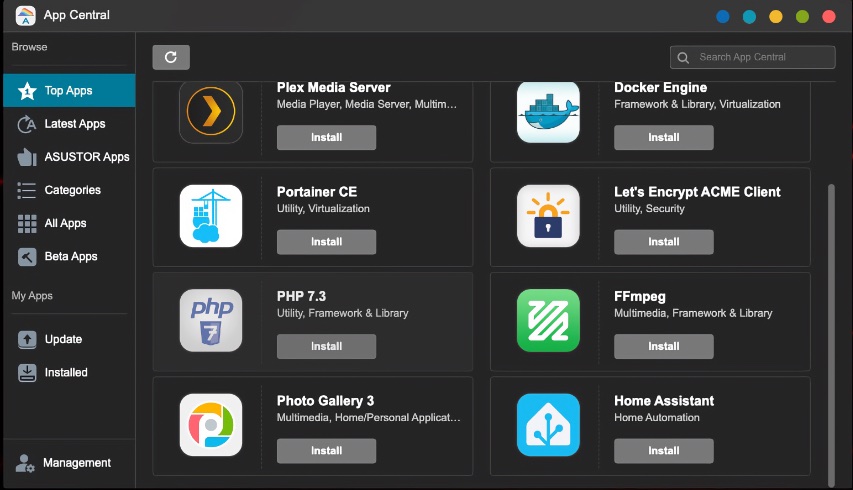Click the search magnifier icon
The width and height of the screenshot is (853, 490).
[683, 57]
